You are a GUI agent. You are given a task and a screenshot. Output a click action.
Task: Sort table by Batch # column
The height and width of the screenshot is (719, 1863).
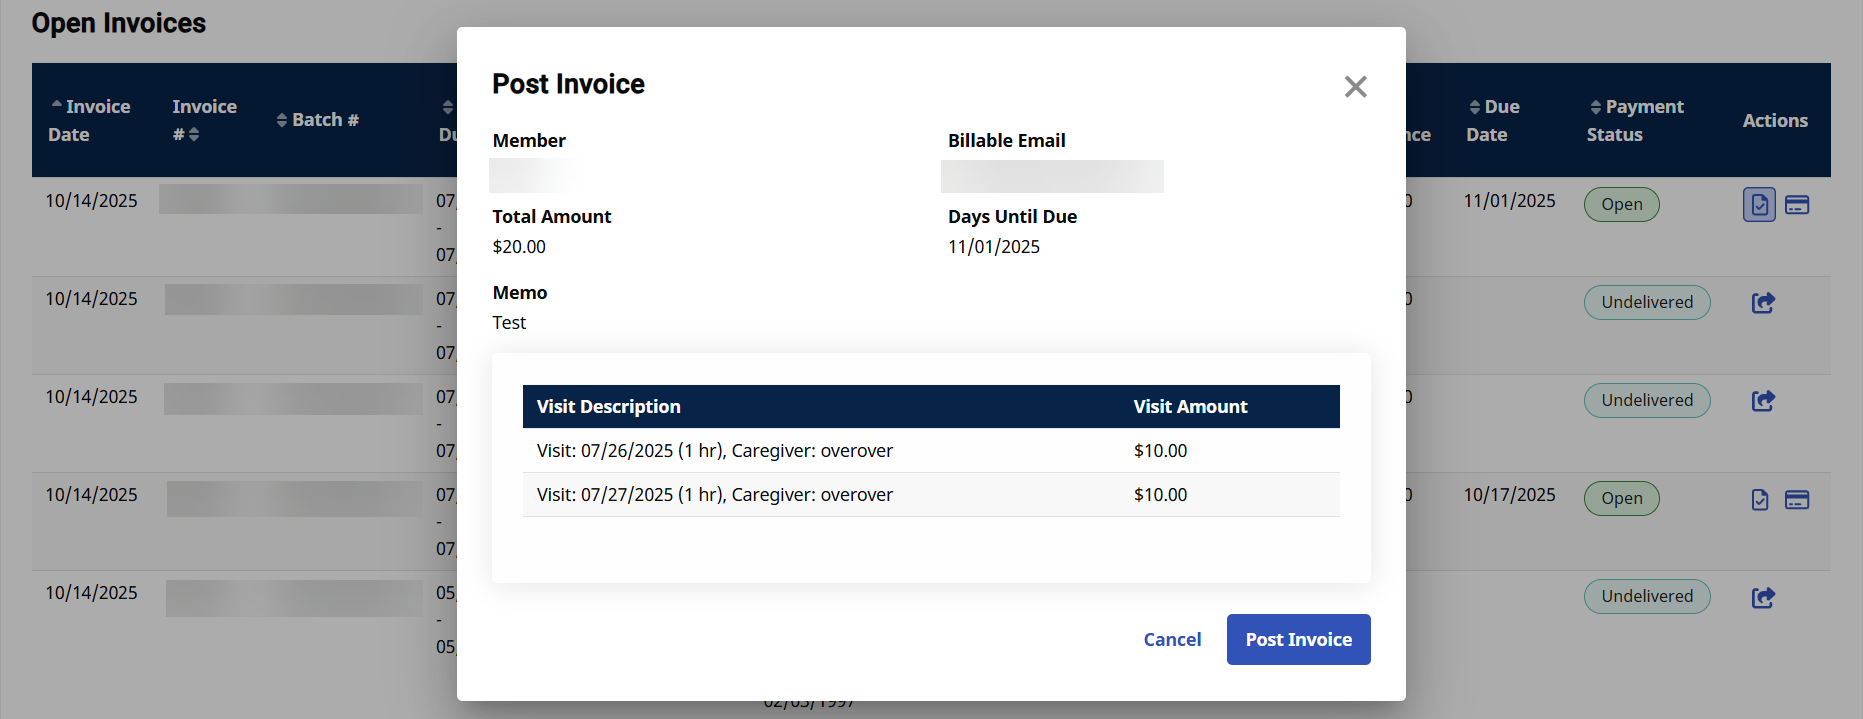point(317,120)
